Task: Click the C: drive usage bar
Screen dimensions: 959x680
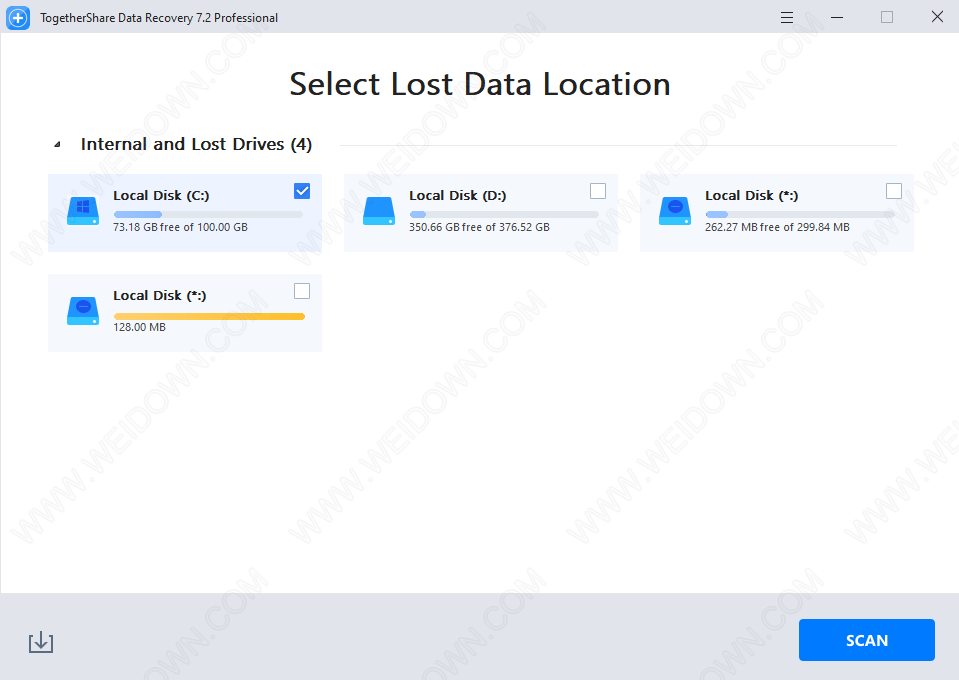Action: click(208, 215)
